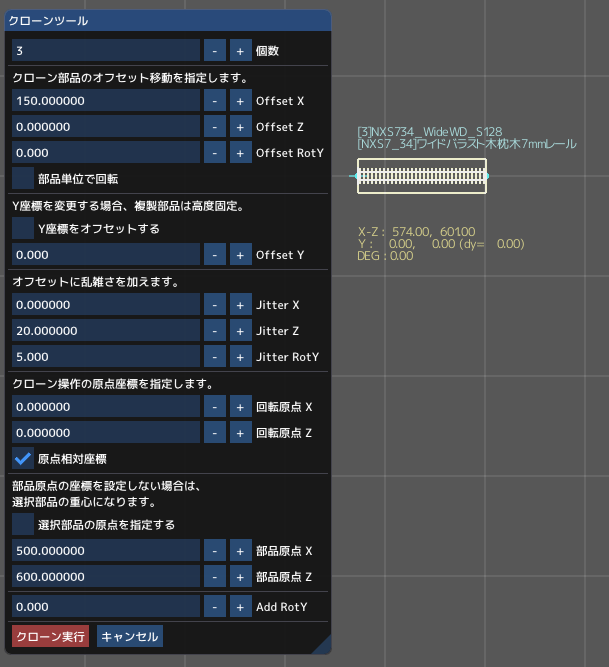This screenshot has height=667, width=609.
Task: Increase Jitter Z value
Action: [241, 331]
